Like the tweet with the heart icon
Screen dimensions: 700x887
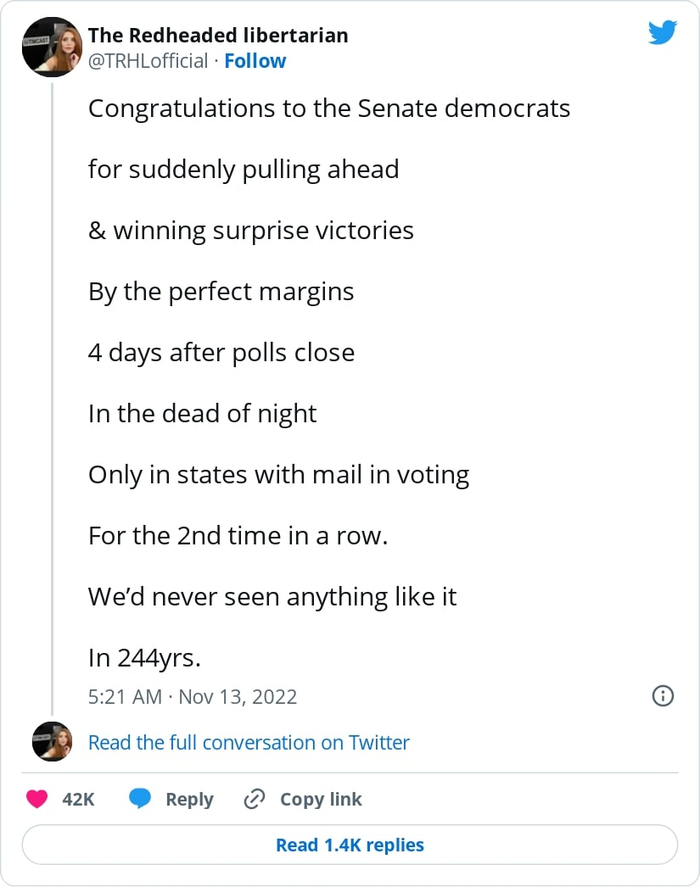pos(37,799)
